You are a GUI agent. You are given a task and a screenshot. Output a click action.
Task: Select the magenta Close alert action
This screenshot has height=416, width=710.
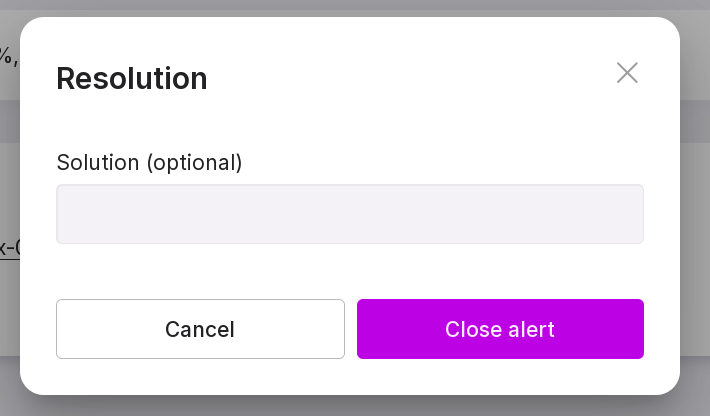pos(500,329)
